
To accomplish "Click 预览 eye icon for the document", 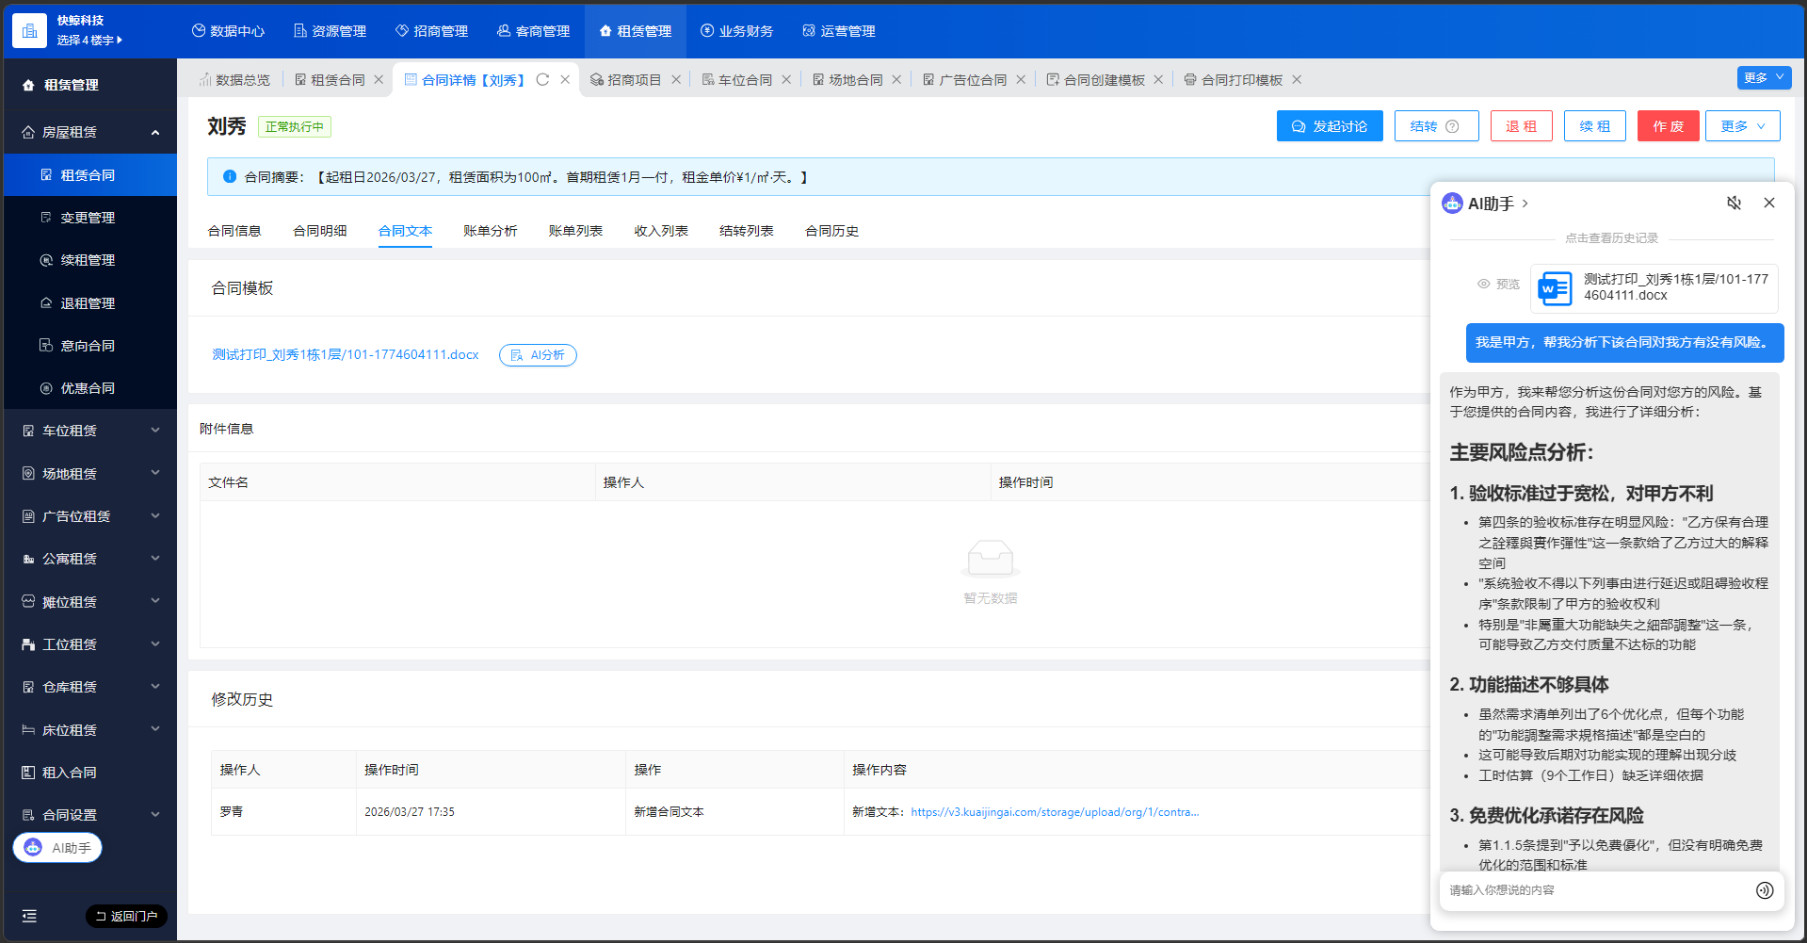I will 1484,284.
